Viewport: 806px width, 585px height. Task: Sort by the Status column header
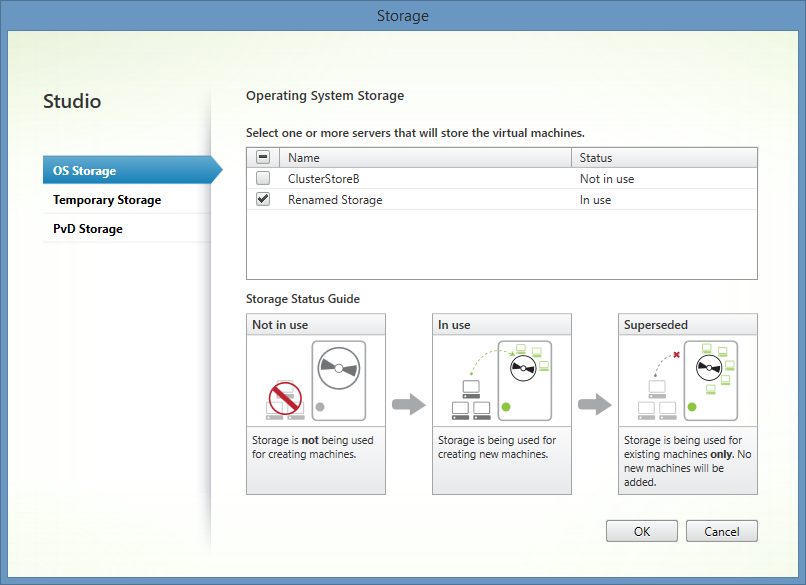pyautogui.click(x=596, y=158)
